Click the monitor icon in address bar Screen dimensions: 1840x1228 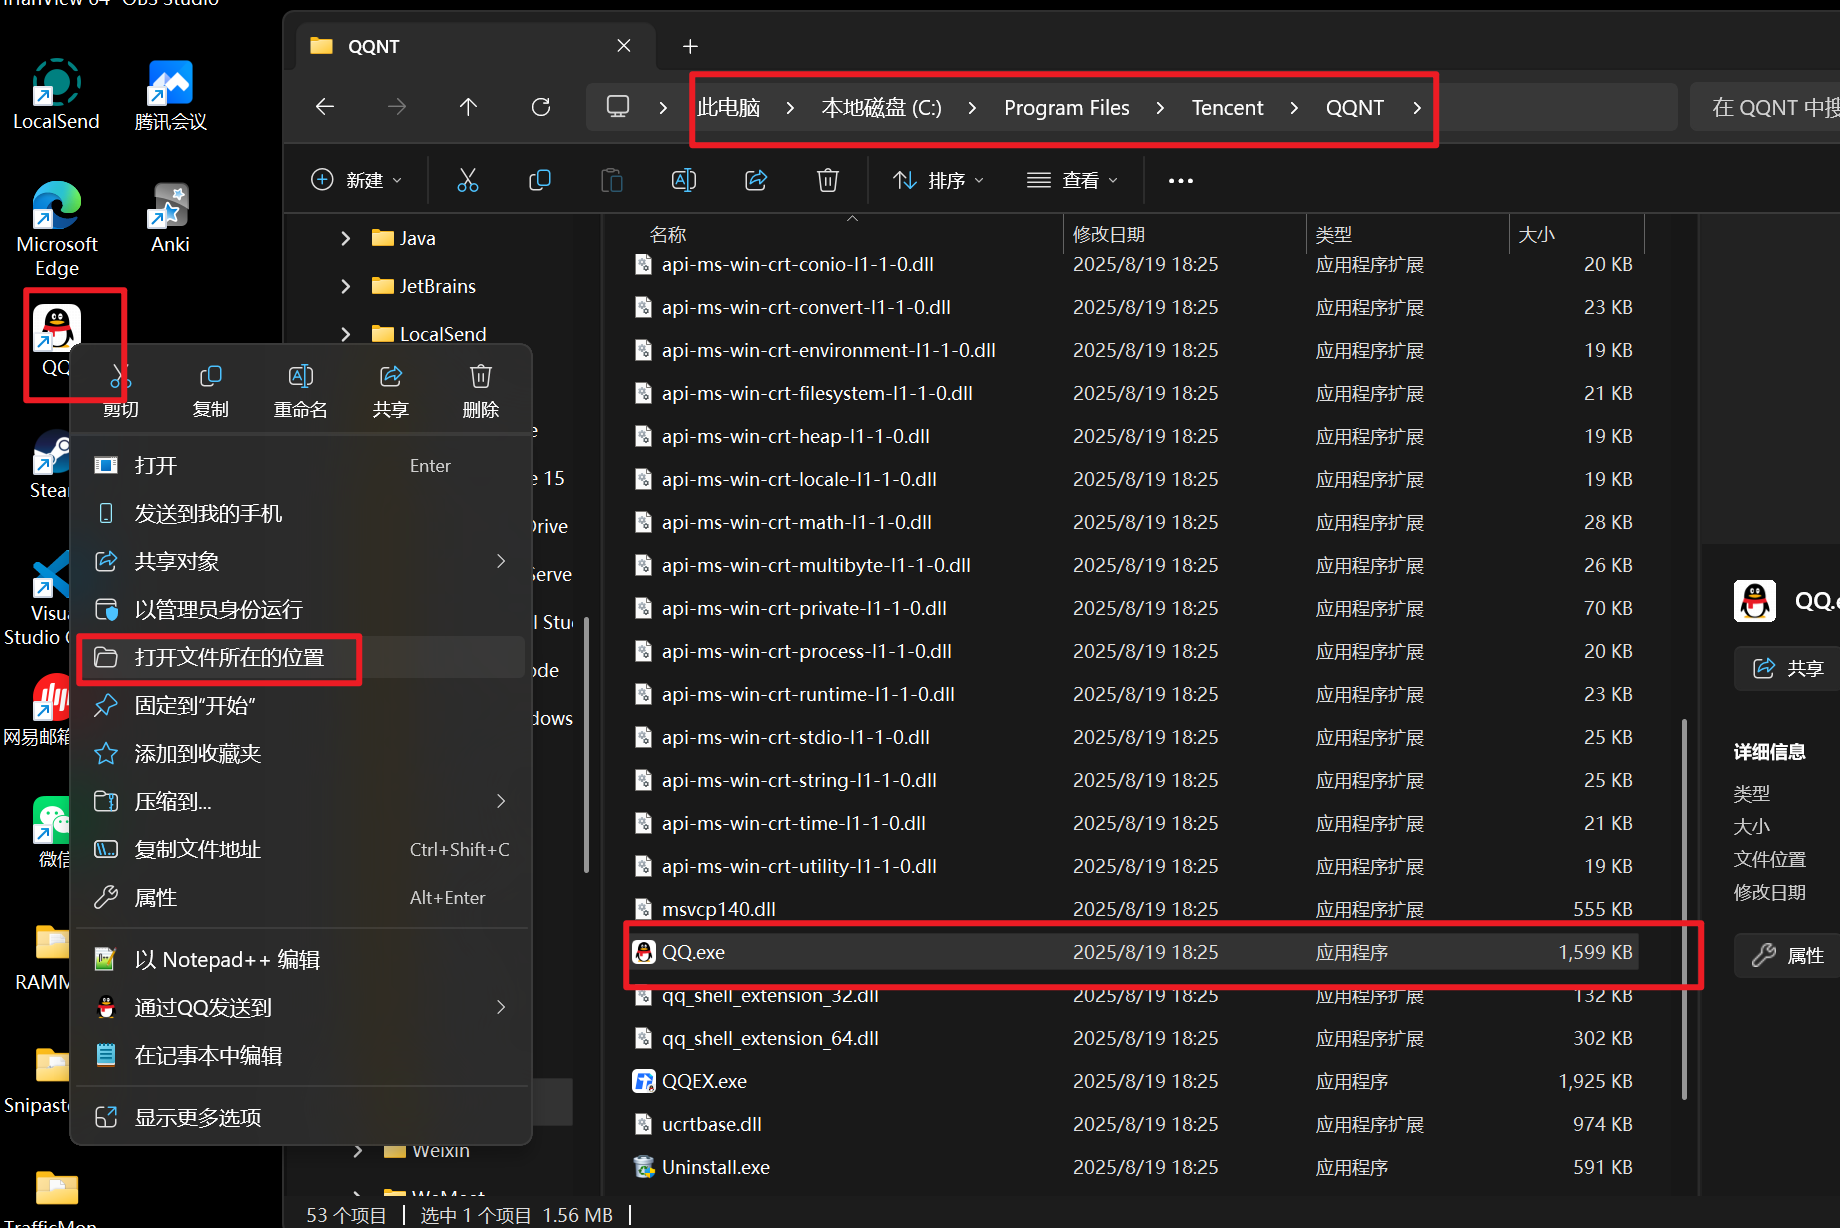click(618, 107)
